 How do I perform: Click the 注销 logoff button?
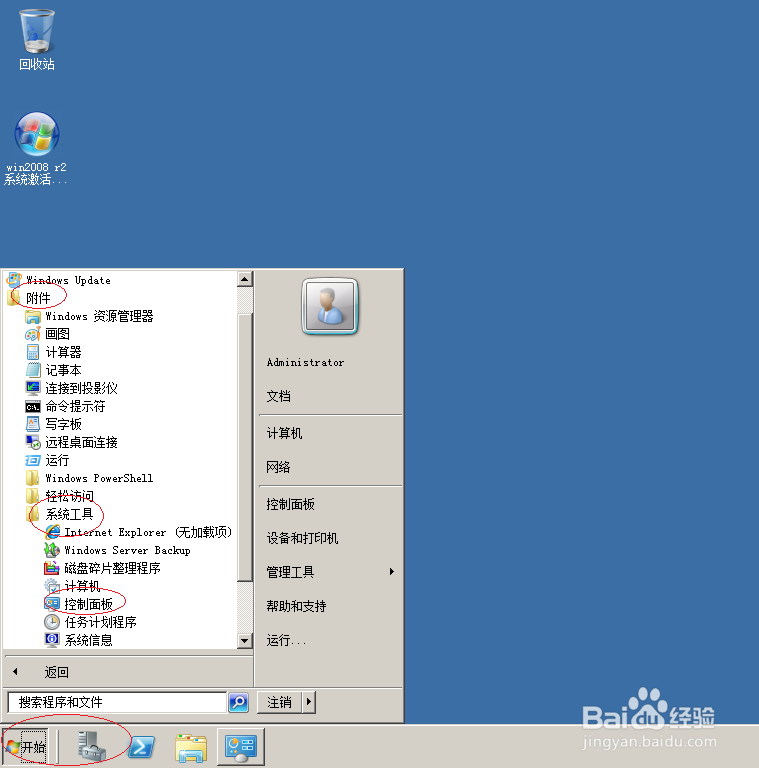[x=280, y=702]
